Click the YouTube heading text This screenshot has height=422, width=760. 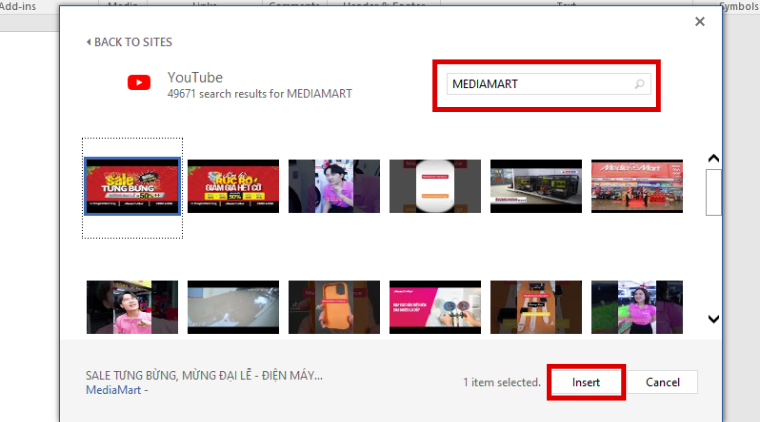click(x=195, y=78)
